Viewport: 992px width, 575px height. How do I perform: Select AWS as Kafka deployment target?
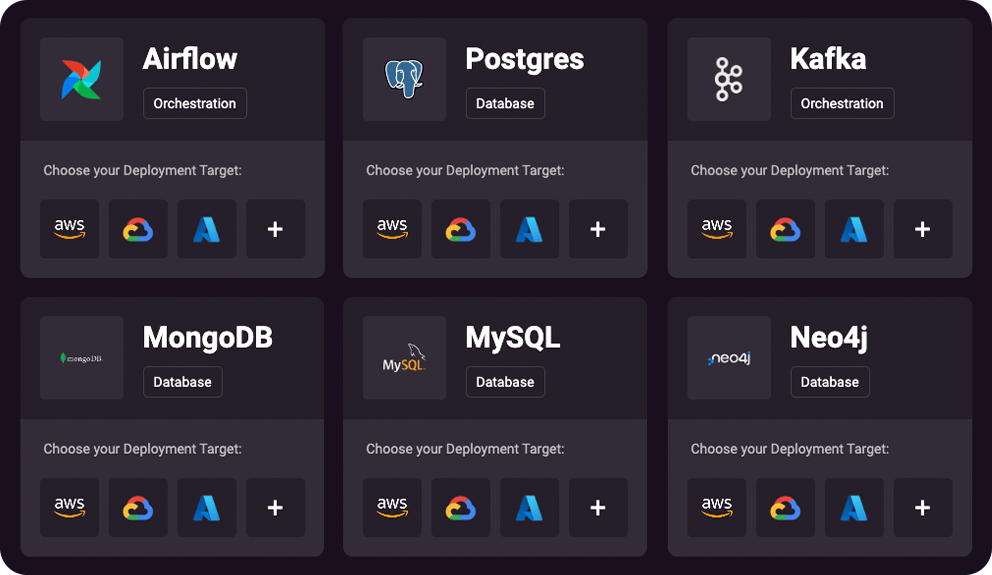(x=717, y=229)
